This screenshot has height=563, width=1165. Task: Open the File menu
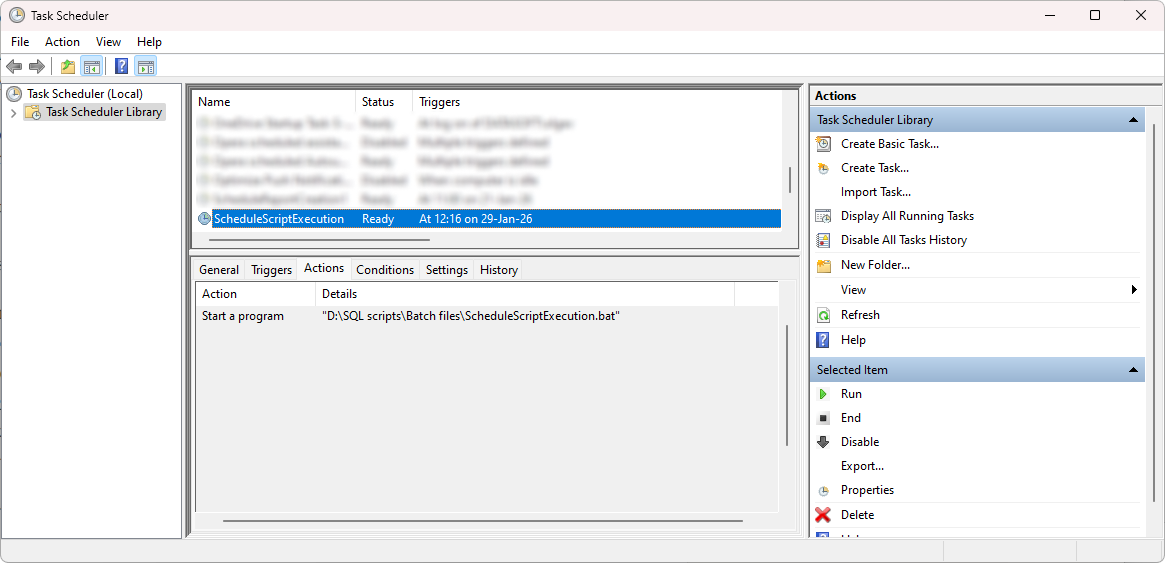coord(20,42)
